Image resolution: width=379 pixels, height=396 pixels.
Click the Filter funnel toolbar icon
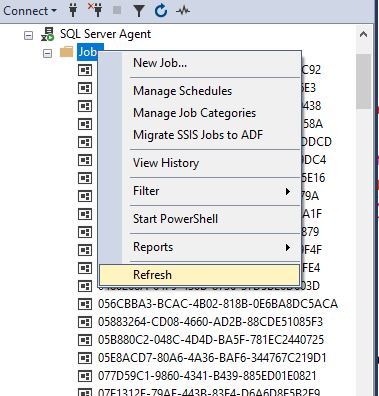tap(139, 11)
